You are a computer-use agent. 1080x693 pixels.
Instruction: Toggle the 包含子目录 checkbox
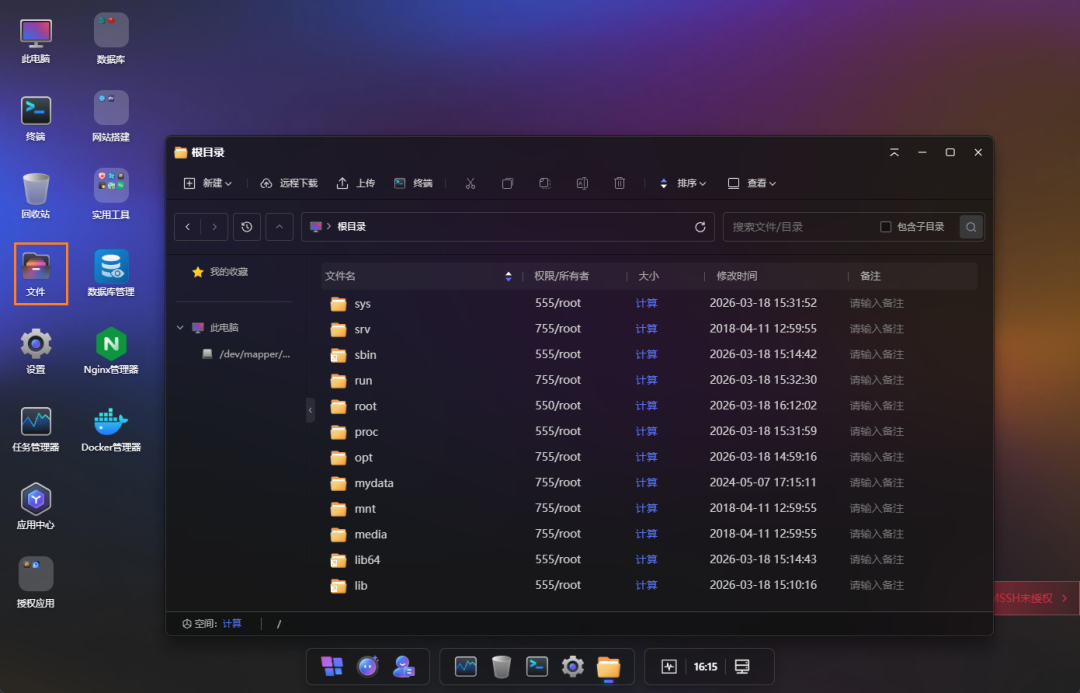(x=886, y=227)
